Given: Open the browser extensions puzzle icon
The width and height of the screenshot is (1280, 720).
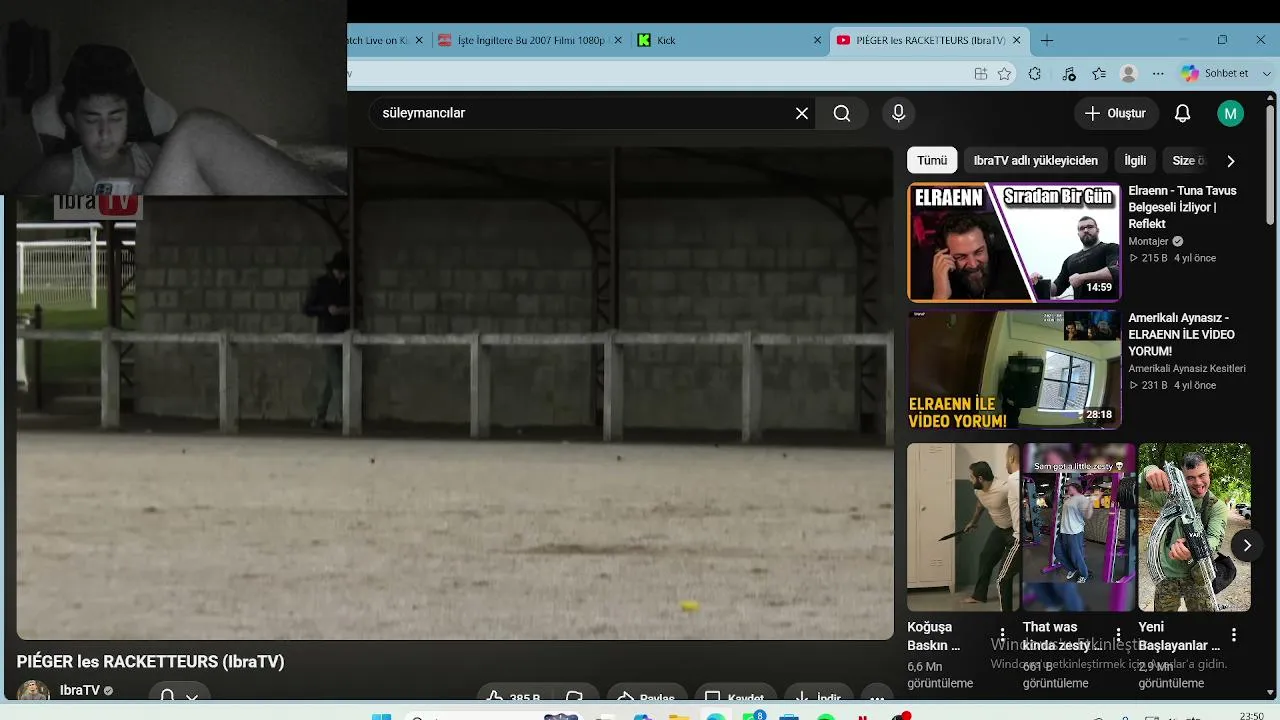Looking at the screenshot, I should pos(1035,73).
